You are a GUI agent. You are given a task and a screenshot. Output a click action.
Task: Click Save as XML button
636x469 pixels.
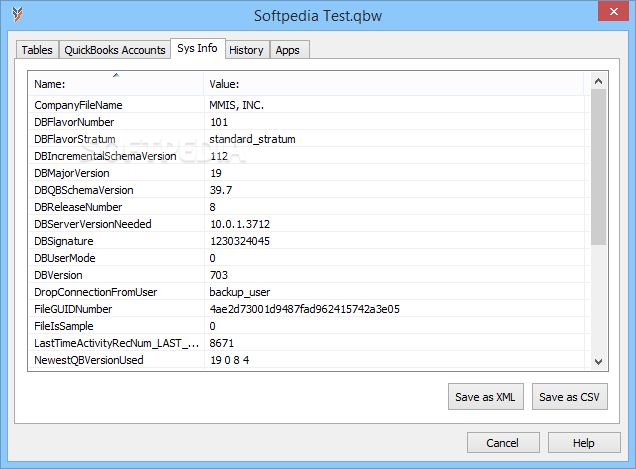pos(486,396)
